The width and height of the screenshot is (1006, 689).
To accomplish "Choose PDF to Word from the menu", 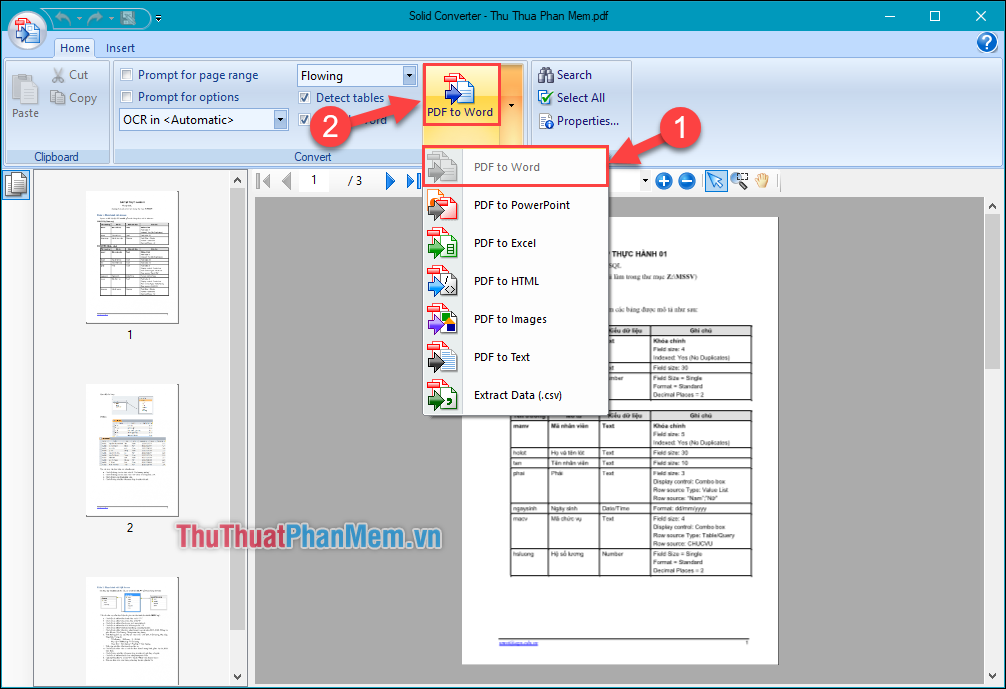I will click(x=507, y=167).
